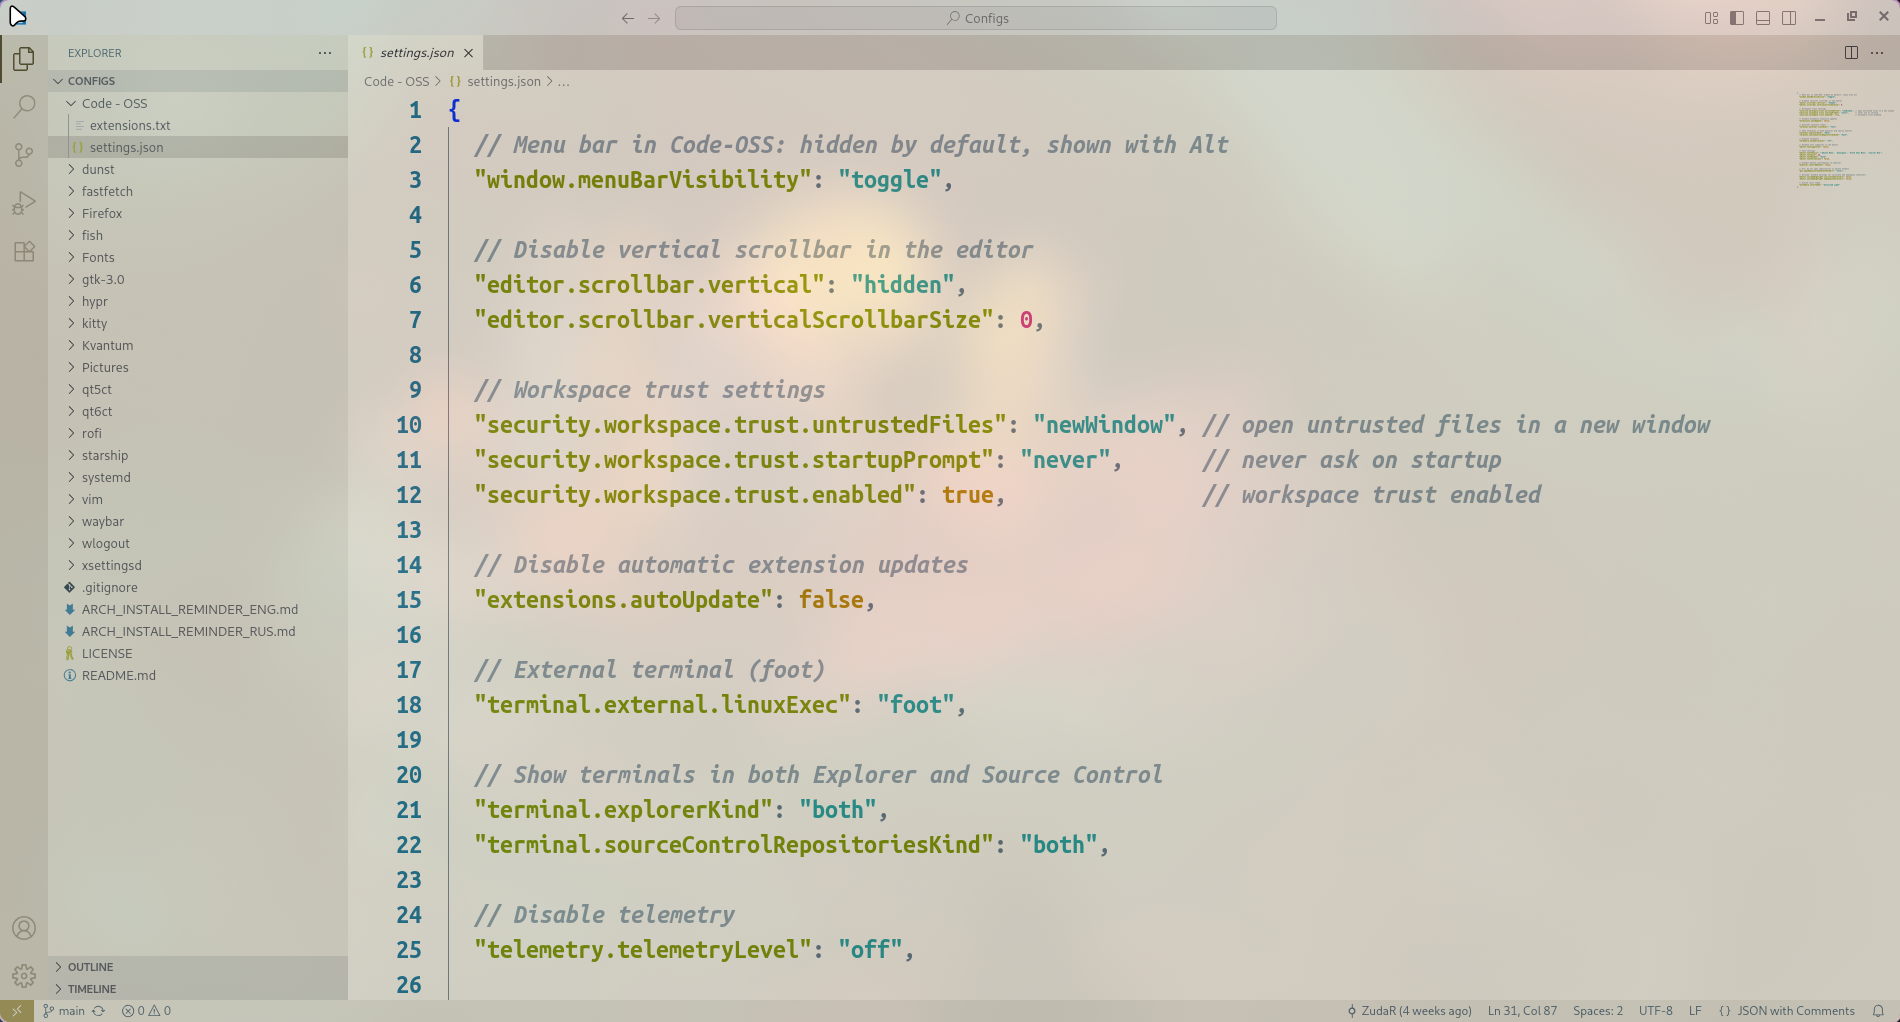Change the JSON with Comments language mode
The width and height of the screenshot is (1900, 1022).
(1789, 1010)
